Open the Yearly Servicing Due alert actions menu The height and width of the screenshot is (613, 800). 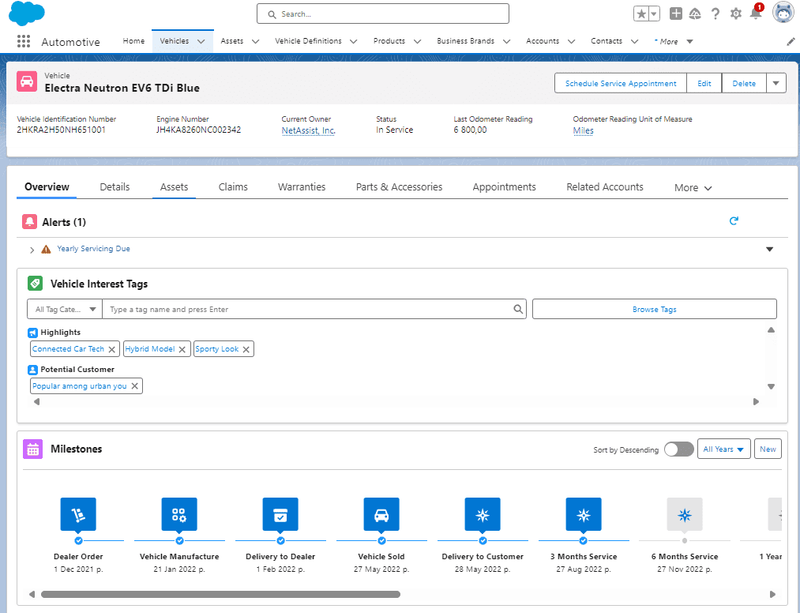pyautogui.click(x=769, y=249)
